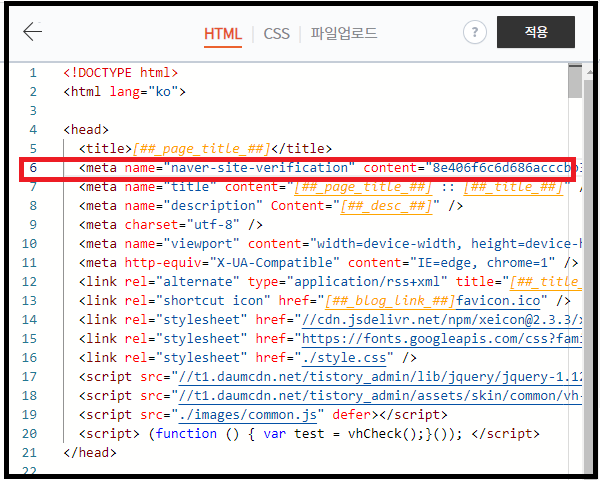Open the help question mark icon

tap(474, 32)
